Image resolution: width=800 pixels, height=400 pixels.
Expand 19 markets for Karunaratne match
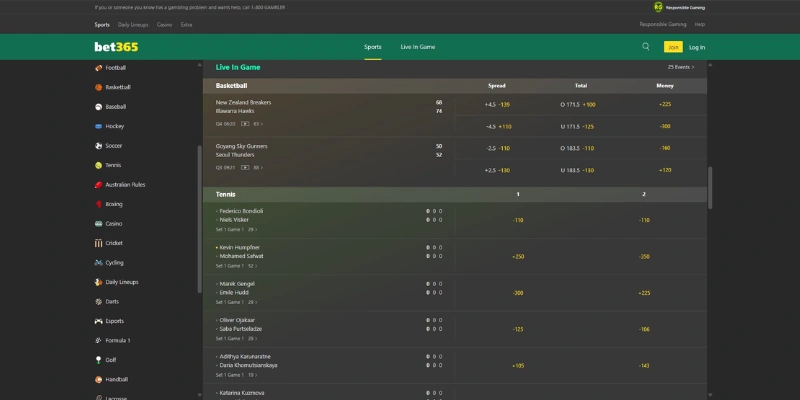point(253,375)
